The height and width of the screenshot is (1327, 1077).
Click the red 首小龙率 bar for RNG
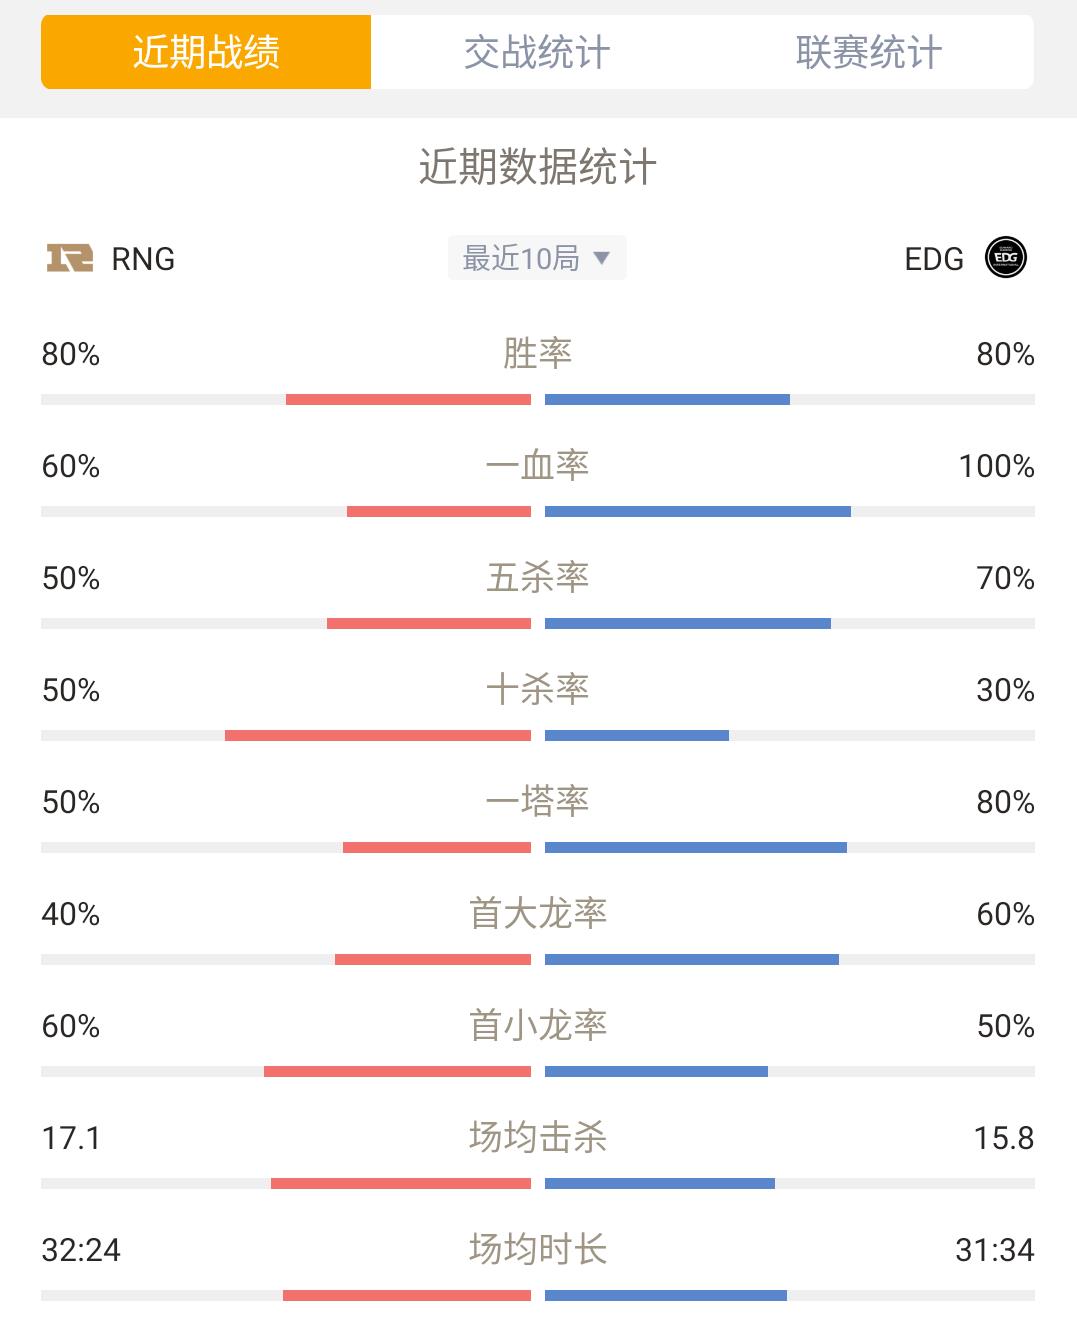[x=397, y=1072]
